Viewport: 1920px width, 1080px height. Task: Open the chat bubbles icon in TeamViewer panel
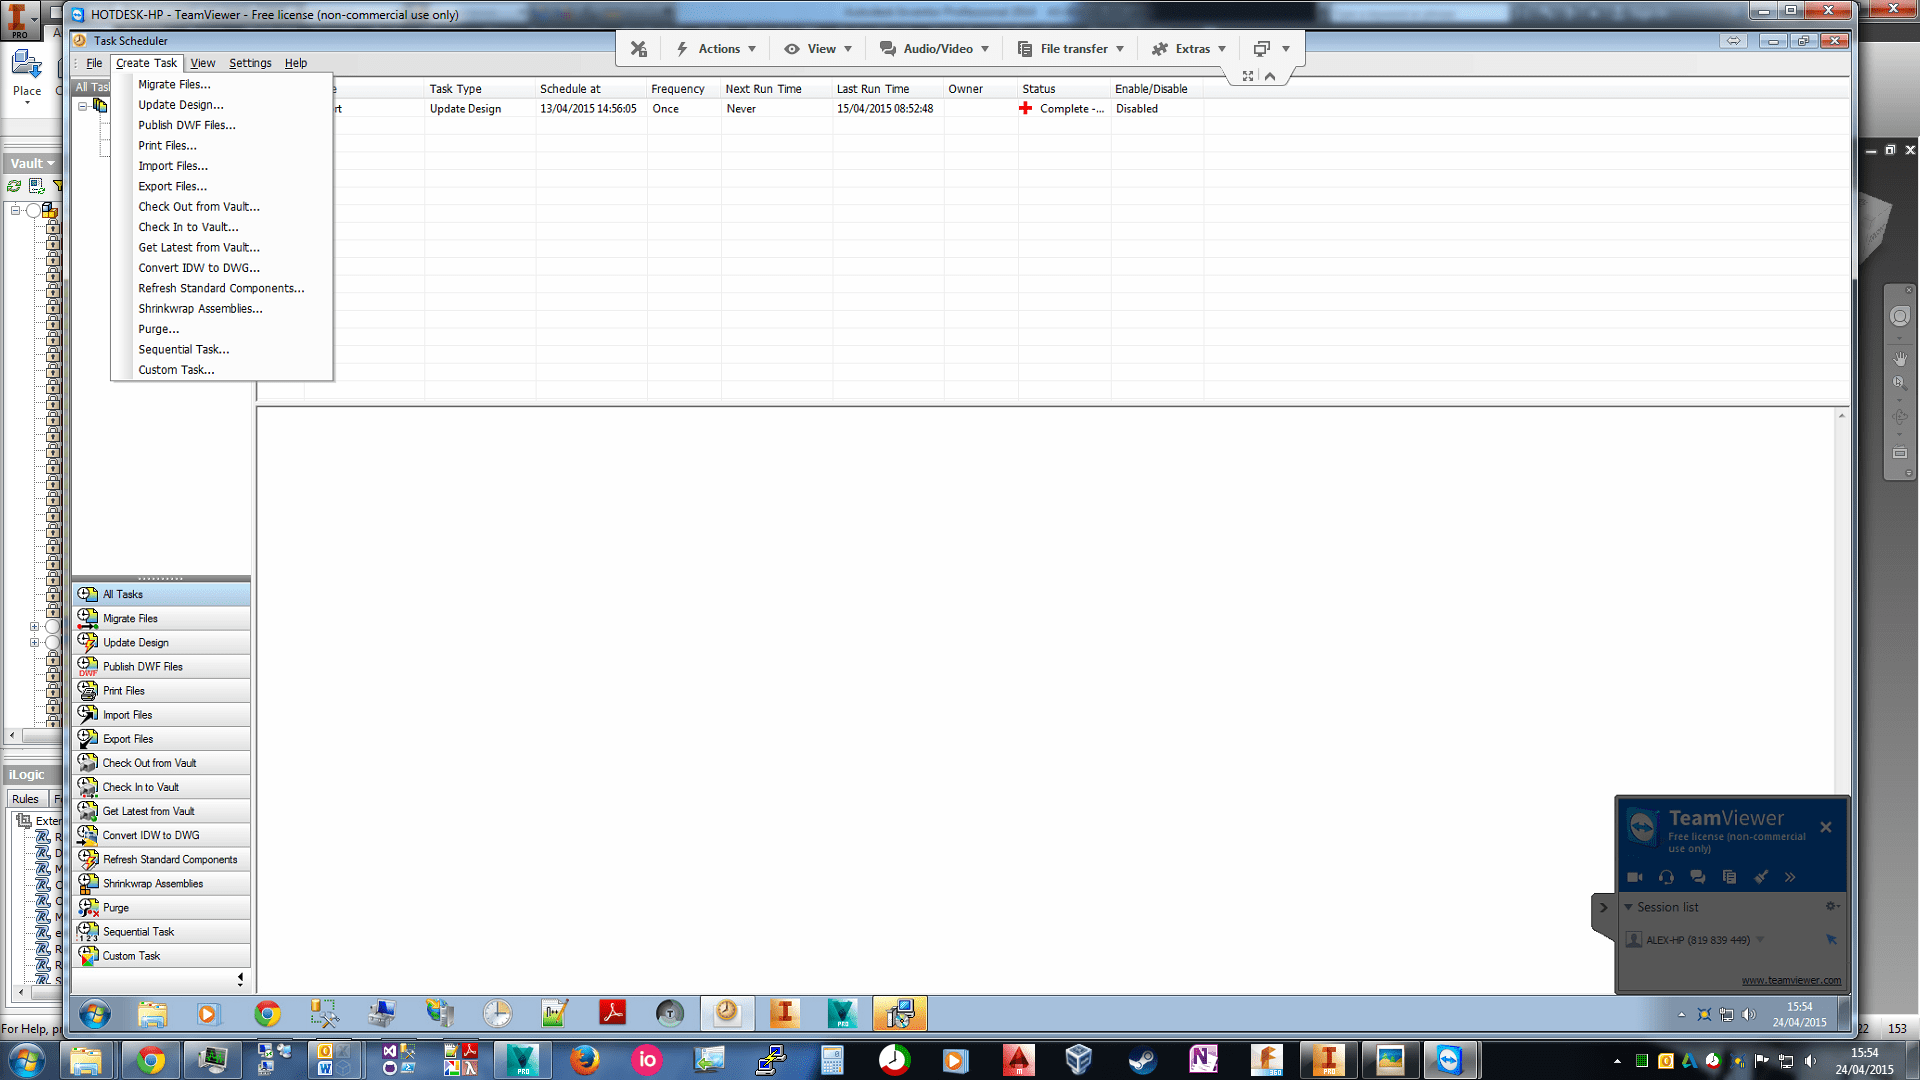[x=1698, y=877]
